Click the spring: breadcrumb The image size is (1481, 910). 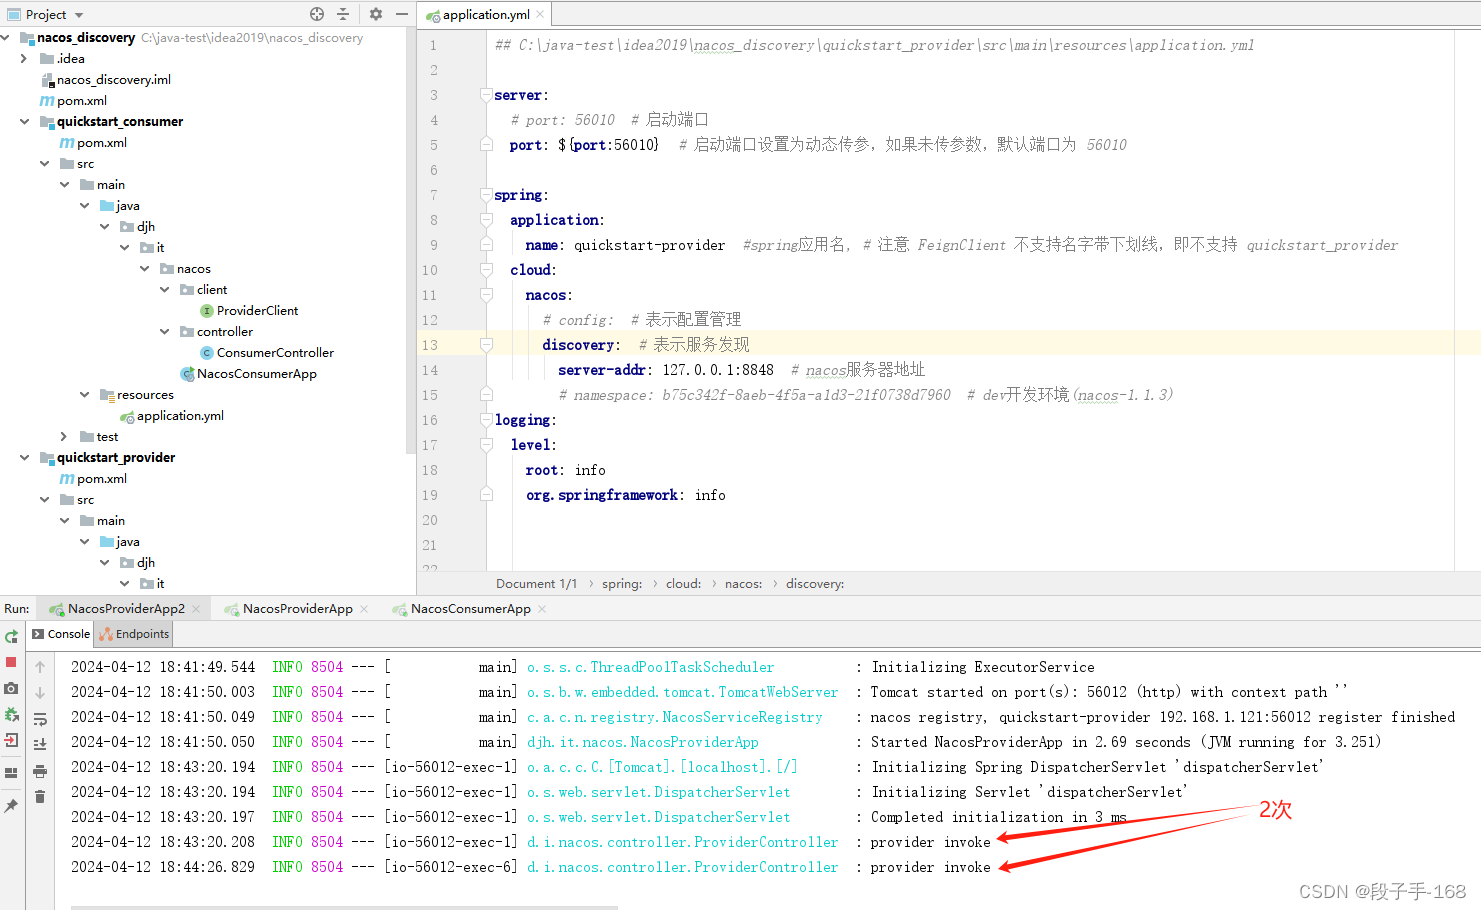(x=622, y=584)
